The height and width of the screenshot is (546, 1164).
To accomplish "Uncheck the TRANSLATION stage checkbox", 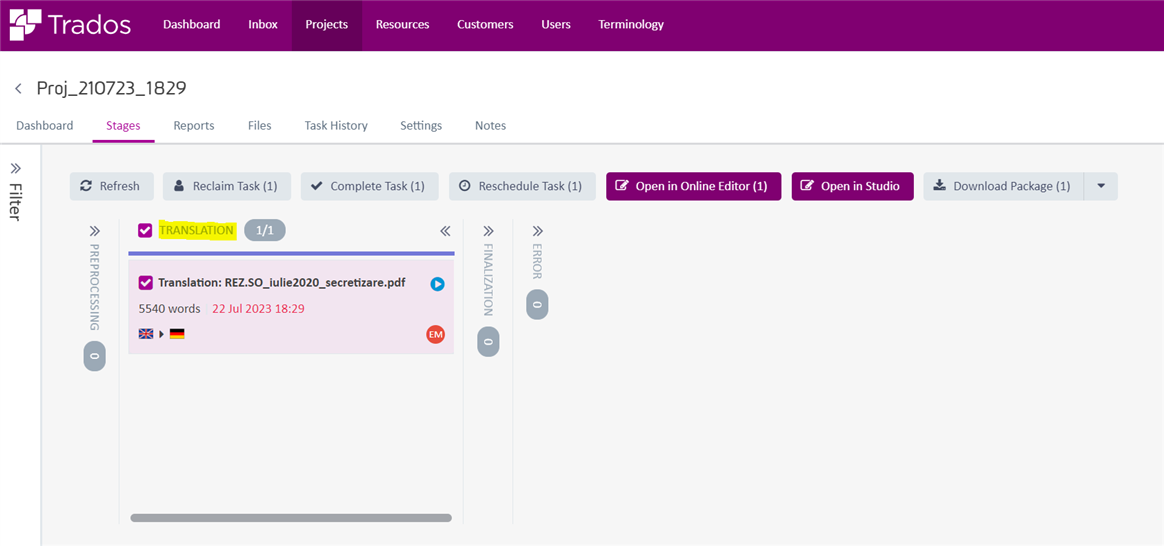I will tap(146, 231).
